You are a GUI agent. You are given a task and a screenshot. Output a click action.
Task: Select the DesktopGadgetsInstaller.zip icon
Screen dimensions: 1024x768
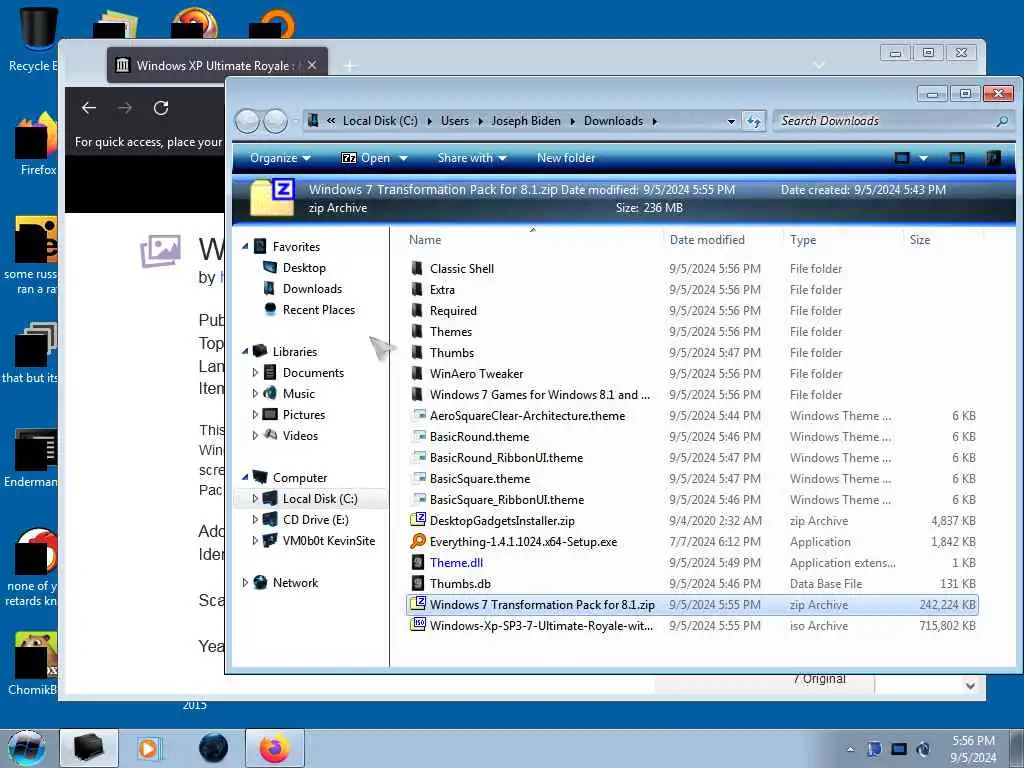418,520
